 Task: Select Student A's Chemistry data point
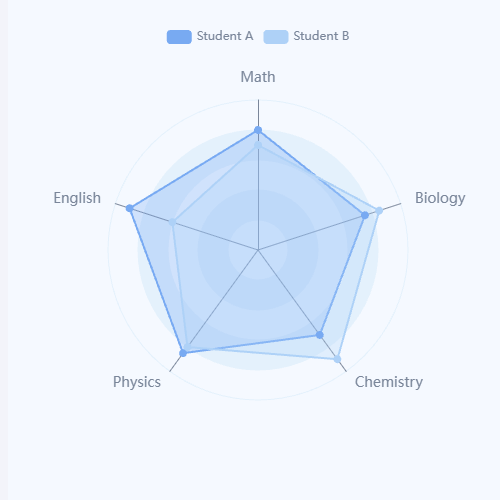coord(320,335)
